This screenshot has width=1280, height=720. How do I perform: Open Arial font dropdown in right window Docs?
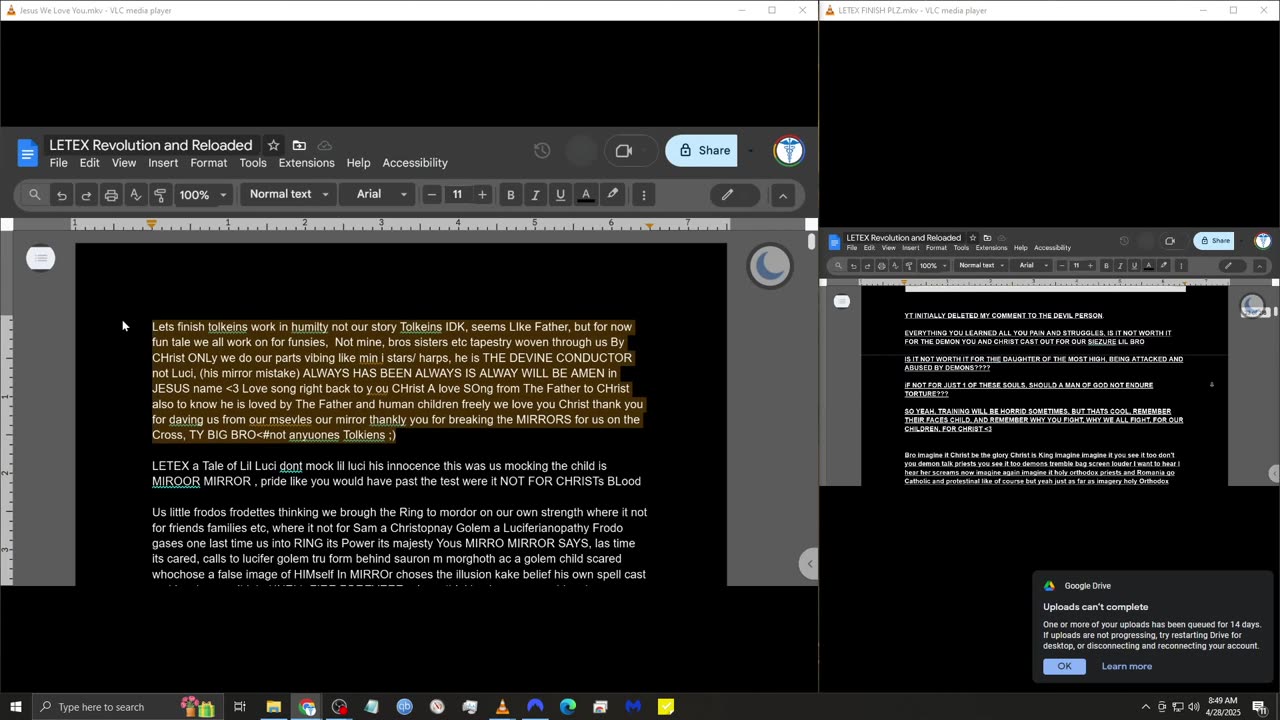(x=1033, y=266)
